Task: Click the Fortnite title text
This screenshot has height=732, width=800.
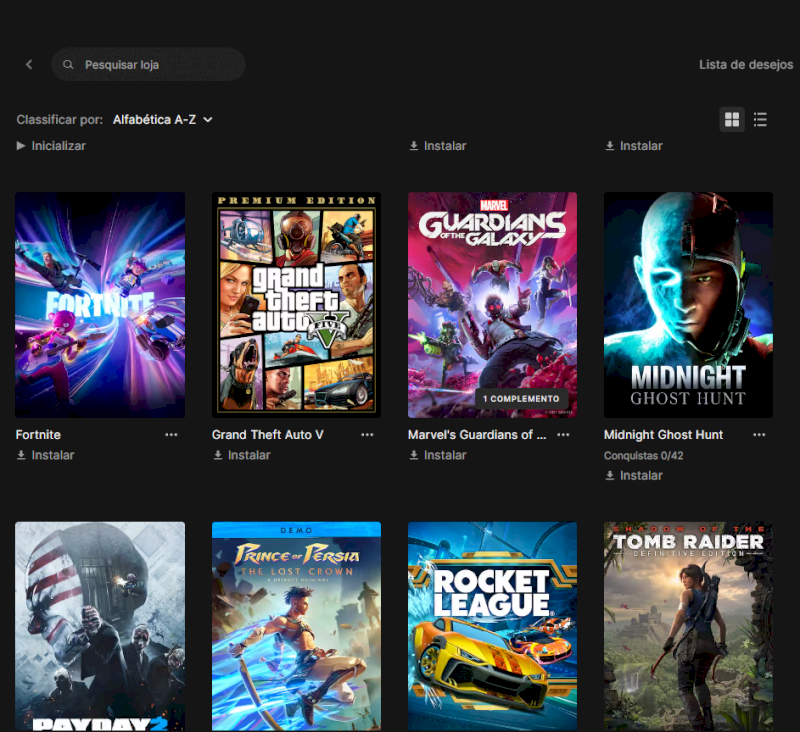Action: tap(38, 435)
